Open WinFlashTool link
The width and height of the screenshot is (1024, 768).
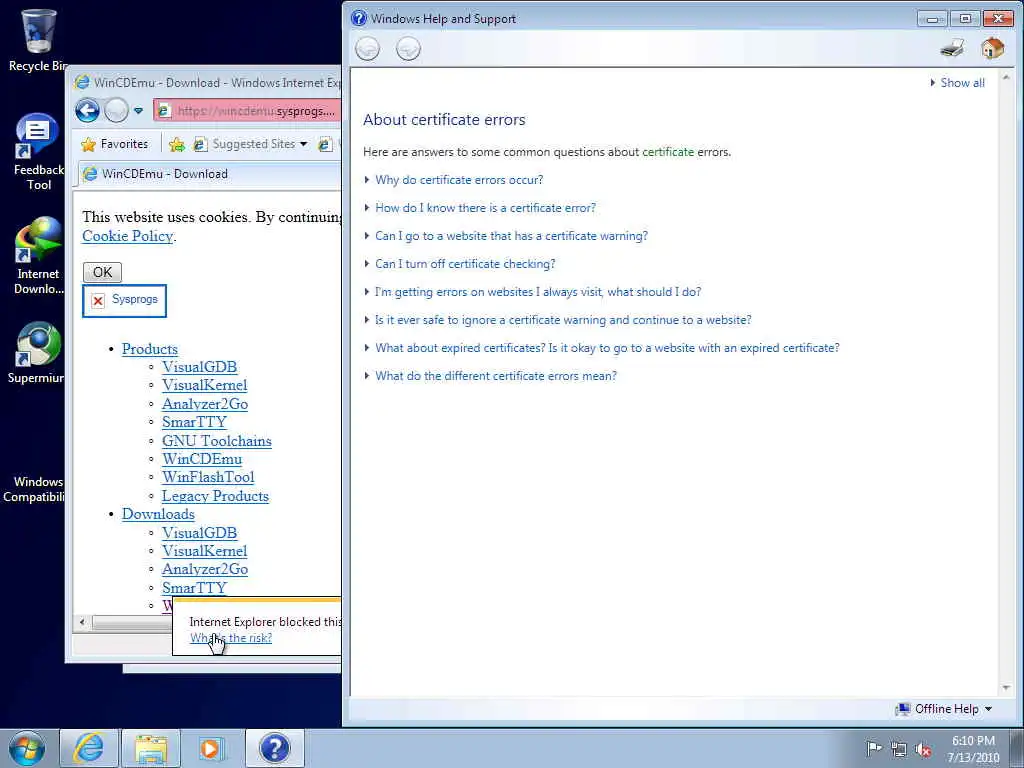tap(208, 477)
